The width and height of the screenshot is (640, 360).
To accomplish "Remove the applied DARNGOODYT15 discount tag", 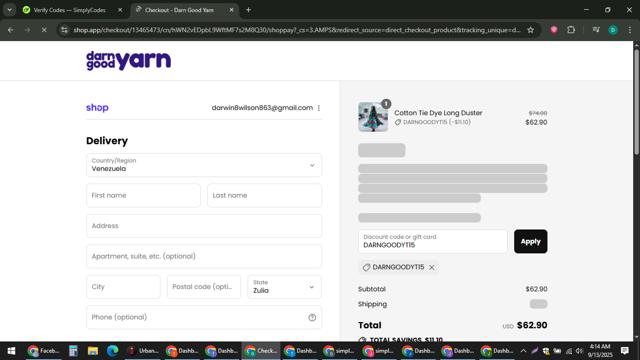I will 432,267.
